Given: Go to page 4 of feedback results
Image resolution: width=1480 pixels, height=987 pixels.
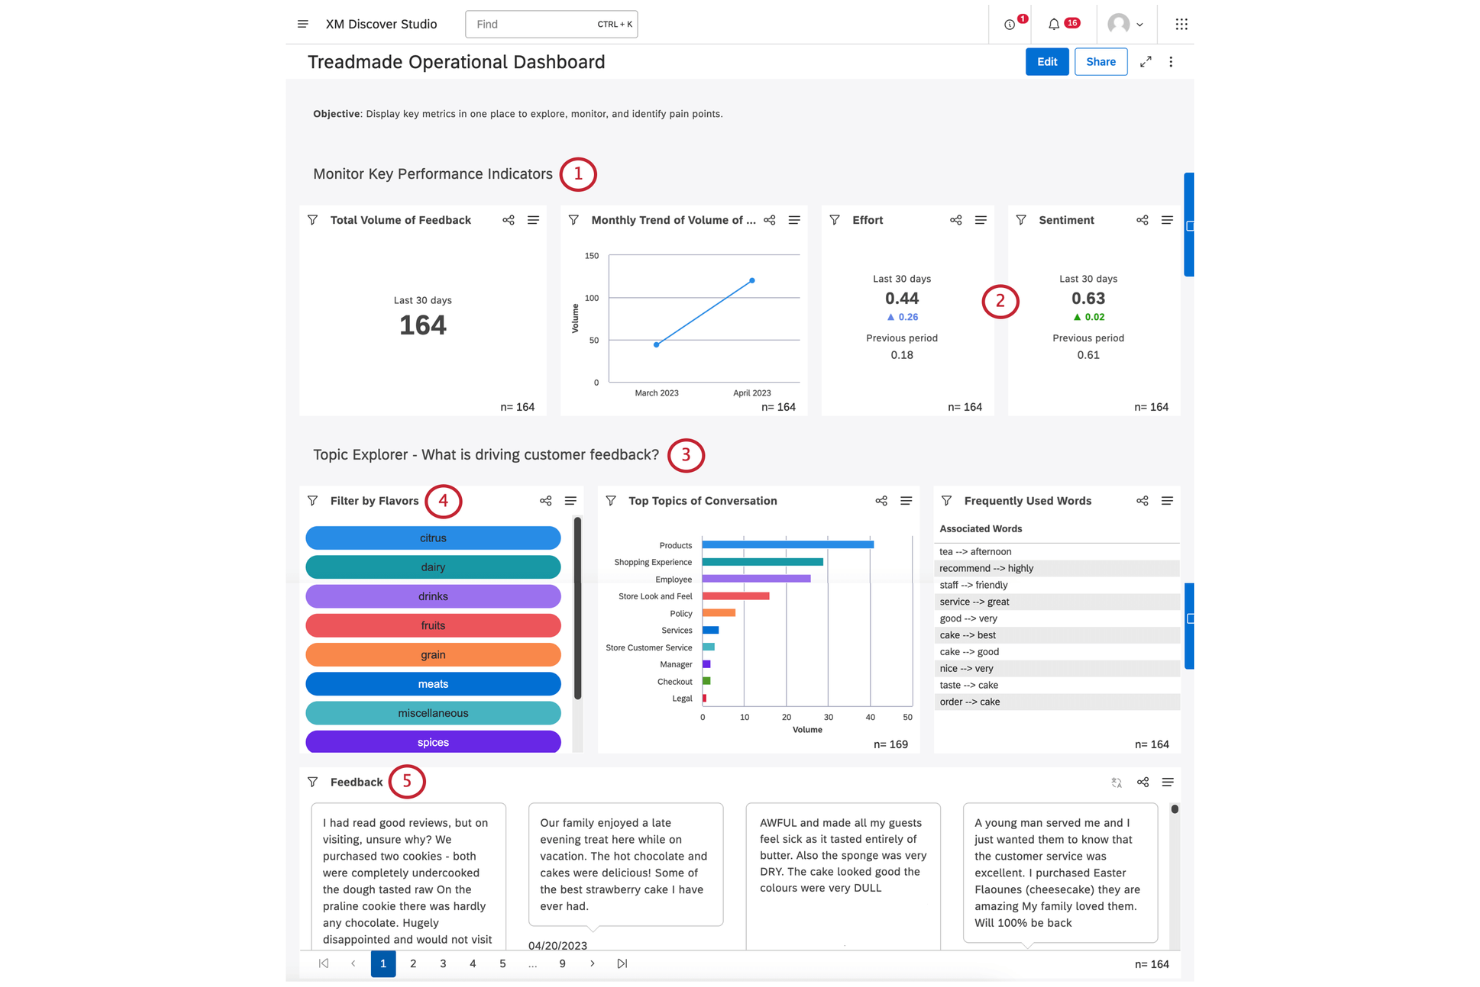Looking at the screenshot, I should pyautogui.click(x=472, y=963).
